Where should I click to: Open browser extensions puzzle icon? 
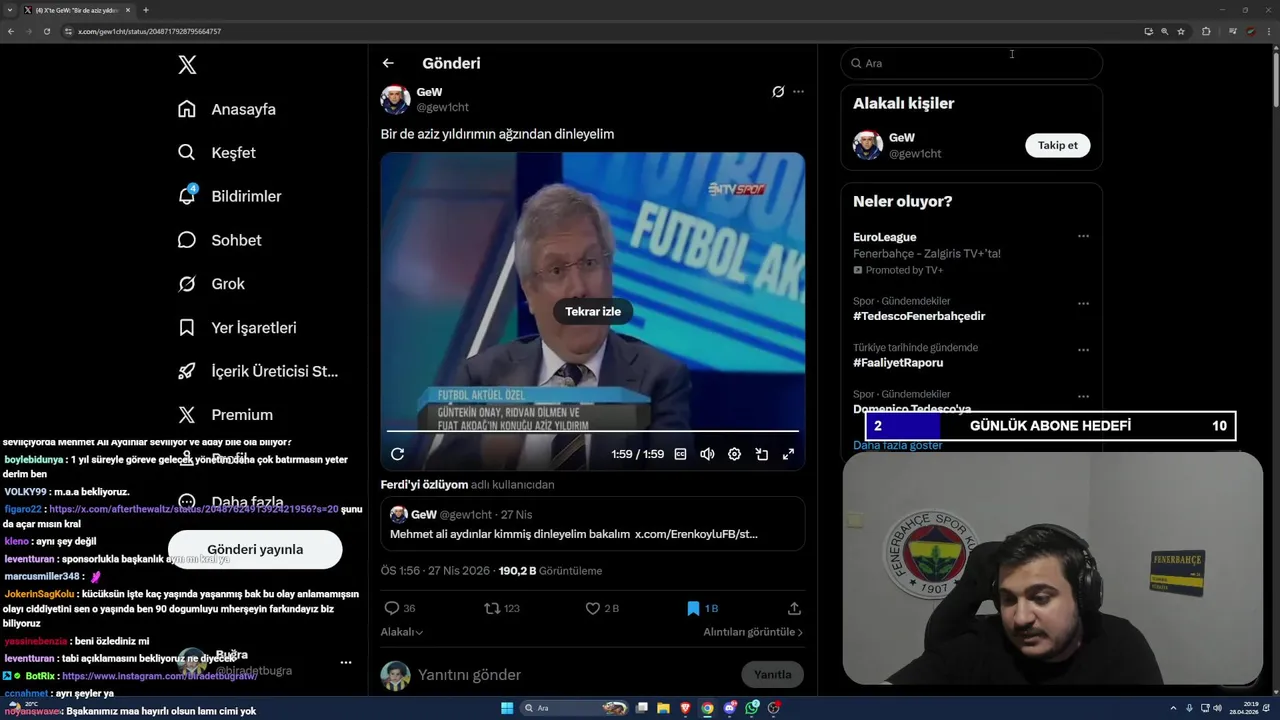1206,31
